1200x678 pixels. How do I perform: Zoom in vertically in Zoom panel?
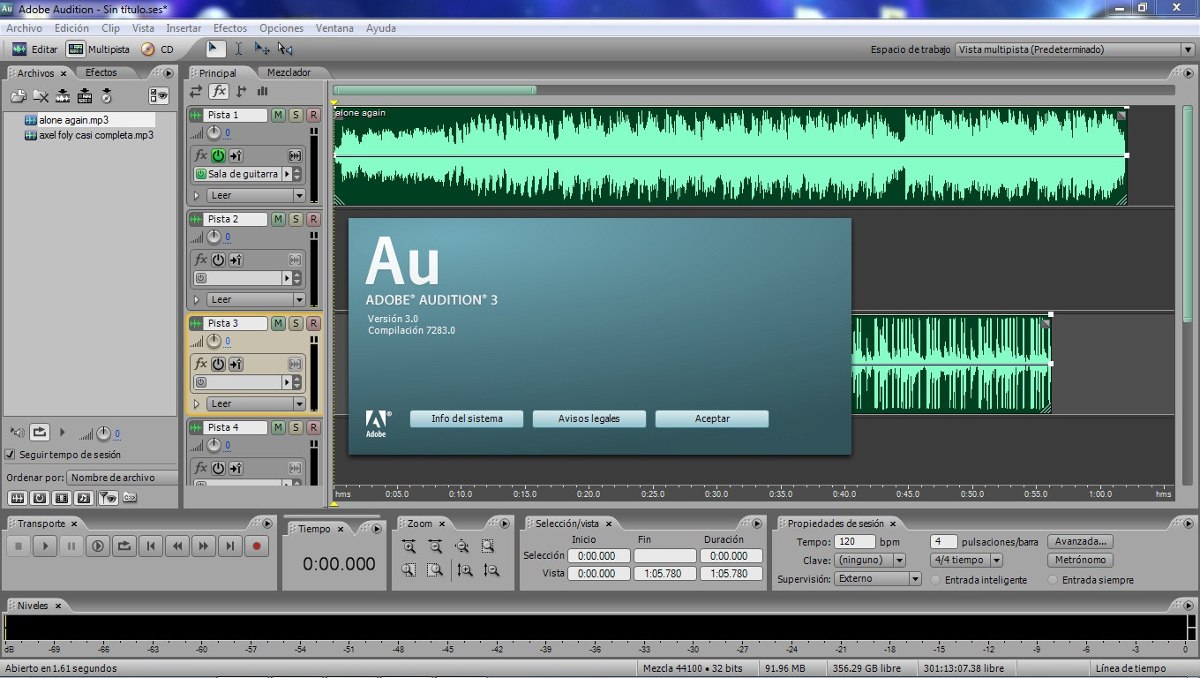(x=465, y=570)
